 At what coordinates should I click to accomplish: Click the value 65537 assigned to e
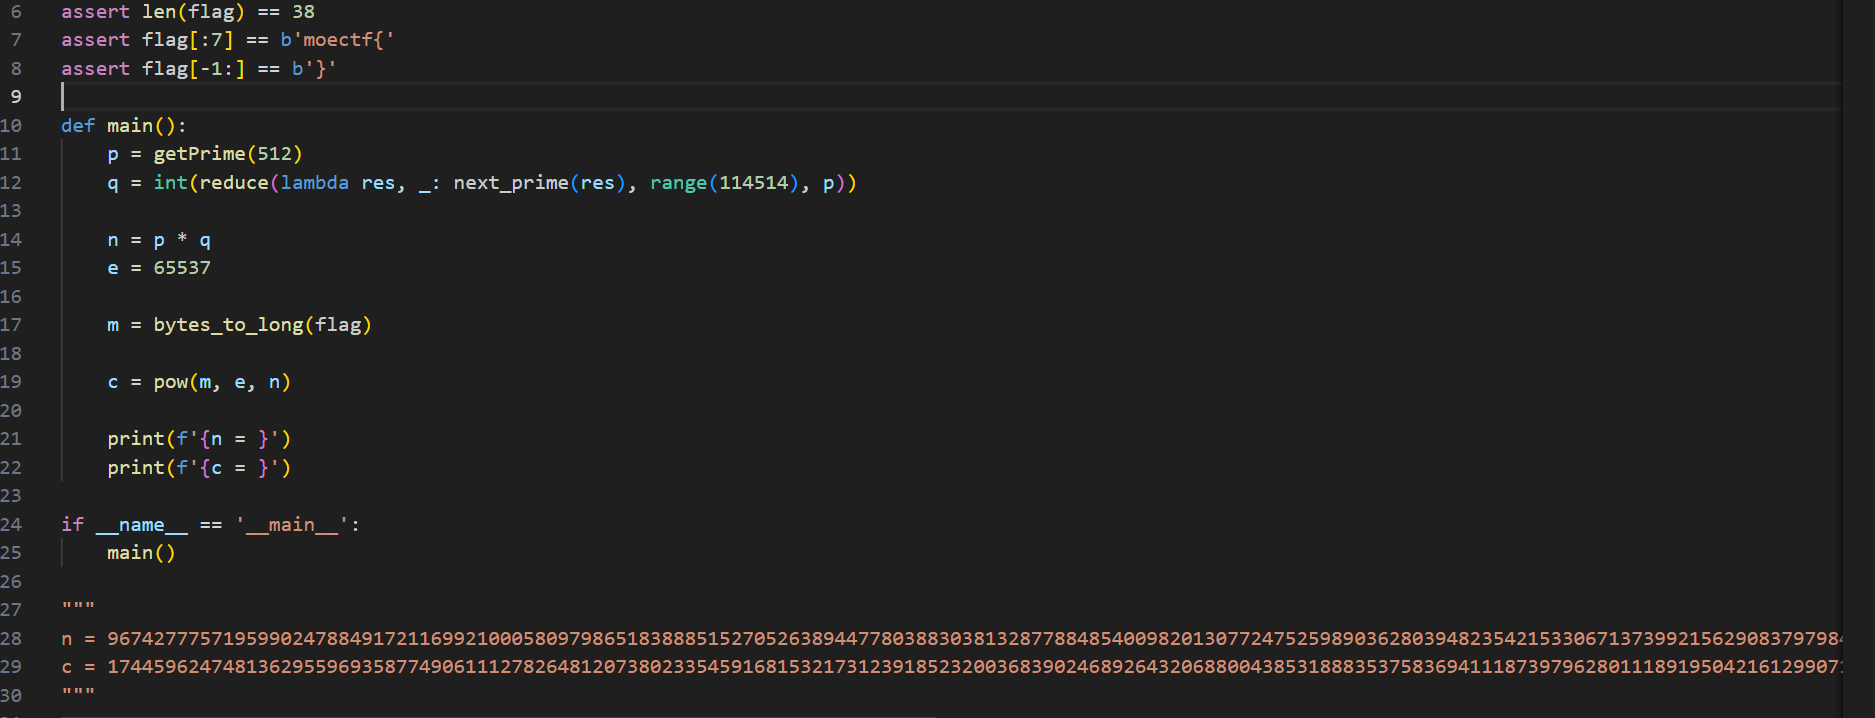182,268
